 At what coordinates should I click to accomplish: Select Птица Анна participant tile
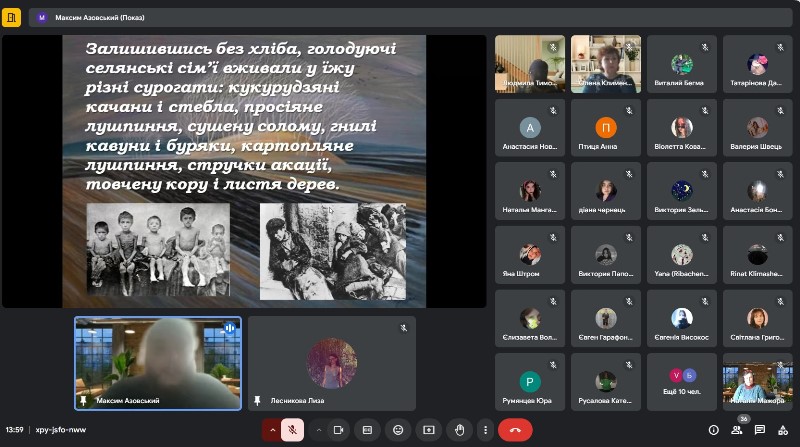click(606, 128)
